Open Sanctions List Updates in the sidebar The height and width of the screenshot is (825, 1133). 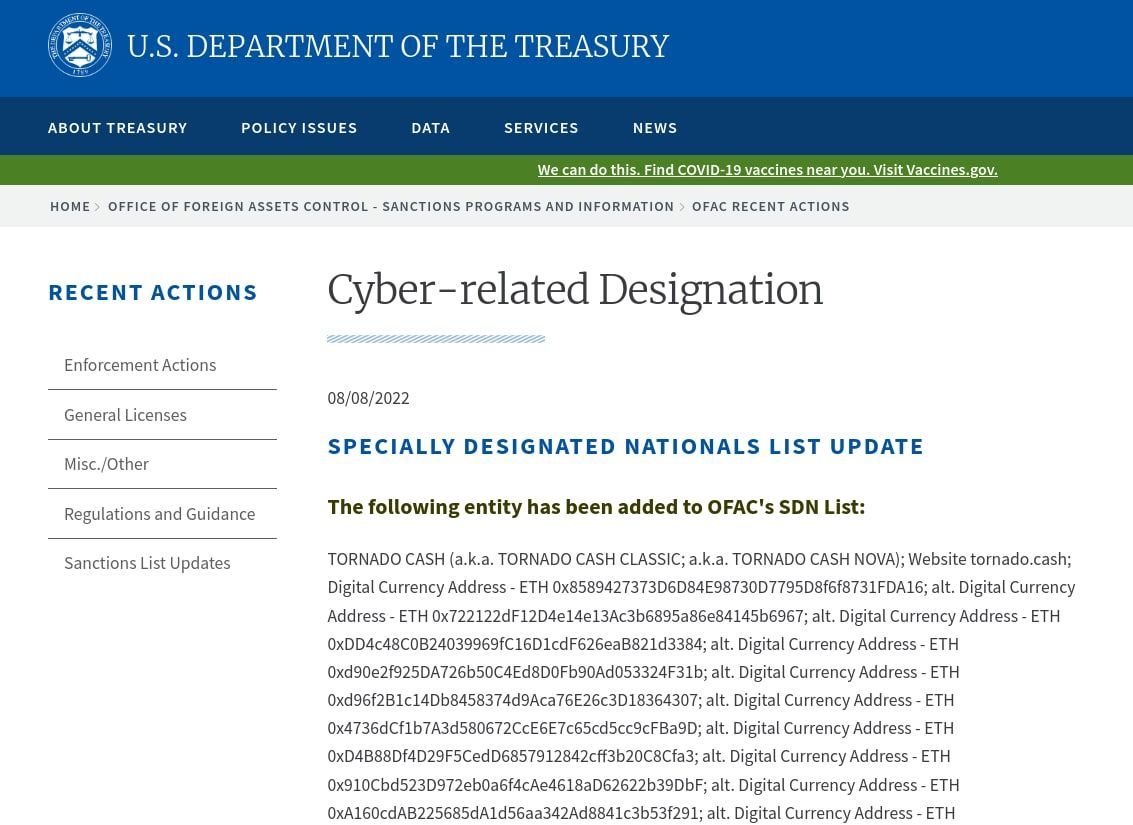point(147,563)
